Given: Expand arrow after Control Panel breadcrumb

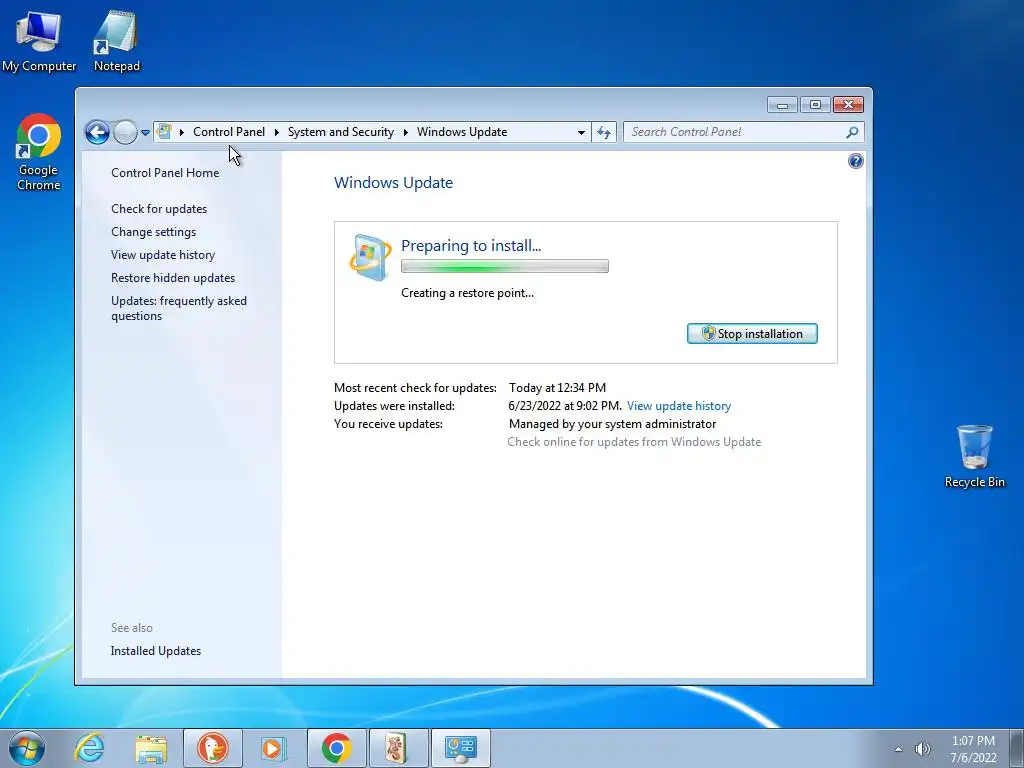Looking at the screenshot, I should [x=276, y=132].
